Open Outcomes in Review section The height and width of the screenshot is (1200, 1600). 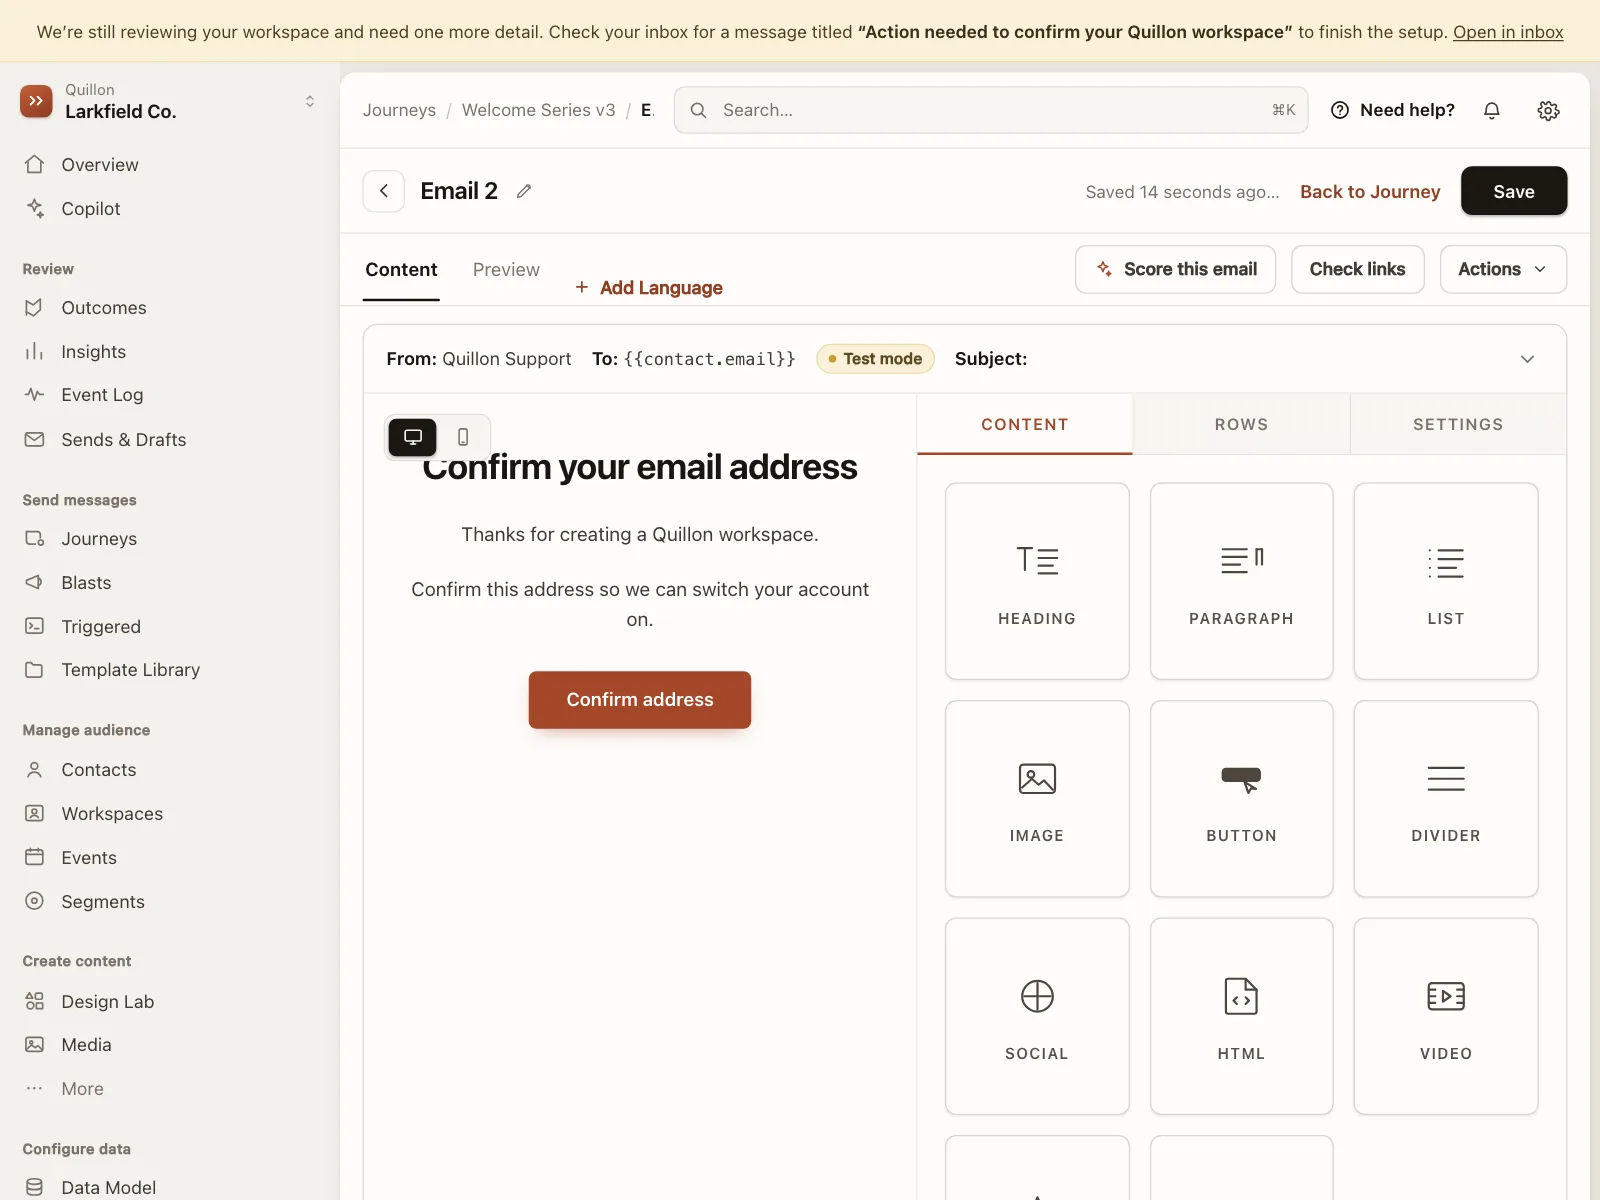(104, 308)
